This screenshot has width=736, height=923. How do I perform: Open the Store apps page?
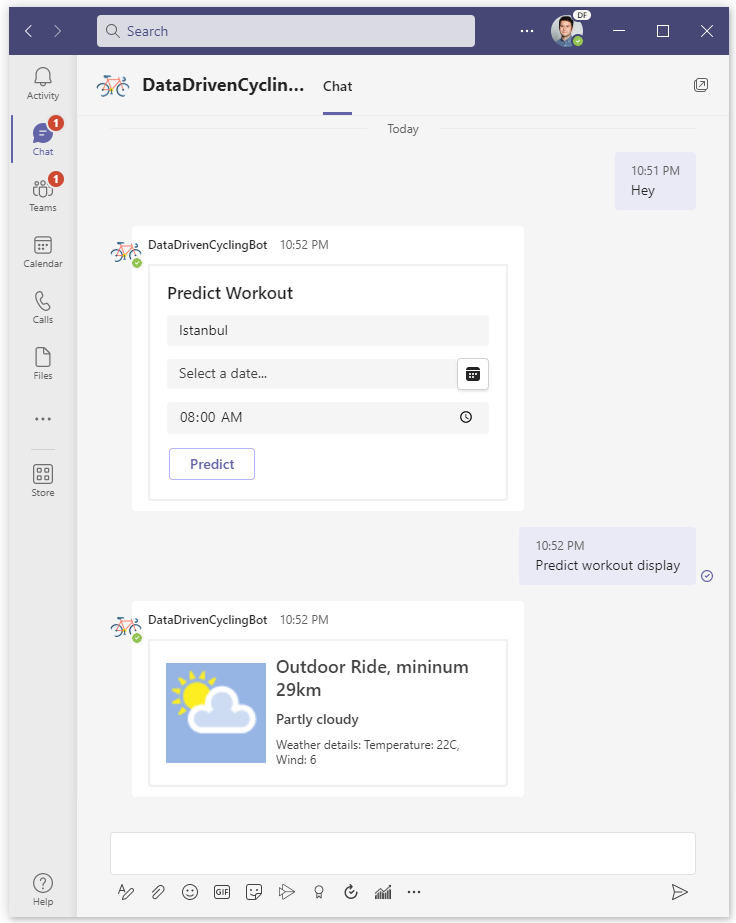43,480
